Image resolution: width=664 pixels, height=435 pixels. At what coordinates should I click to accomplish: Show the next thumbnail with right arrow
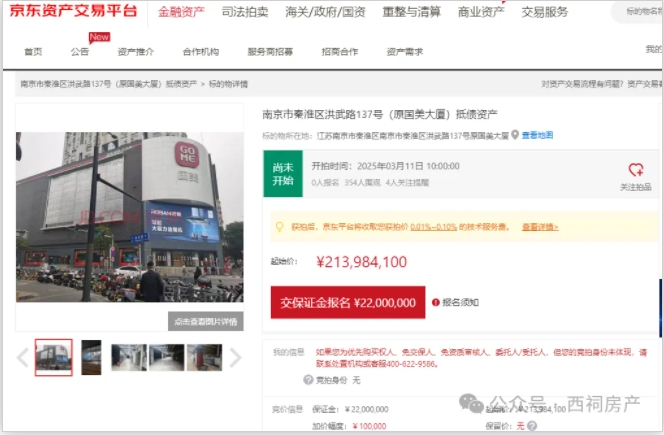click(x=235, y=357)
